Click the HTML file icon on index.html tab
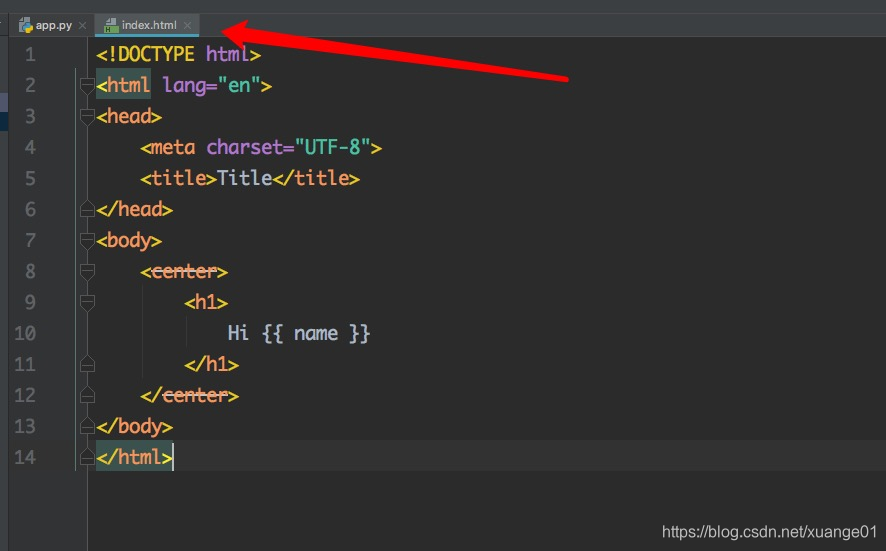 pos(111,25)
